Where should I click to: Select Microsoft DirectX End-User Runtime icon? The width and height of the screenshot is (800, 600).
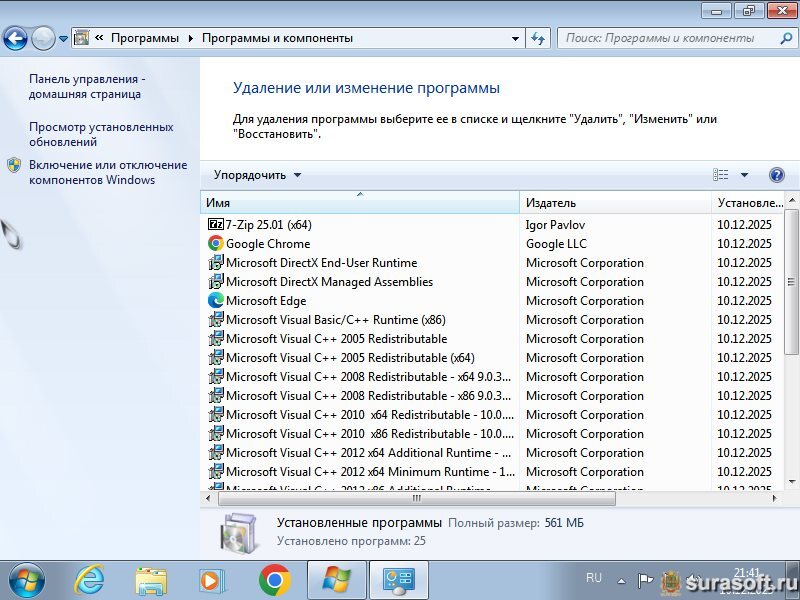pos(216,263)
